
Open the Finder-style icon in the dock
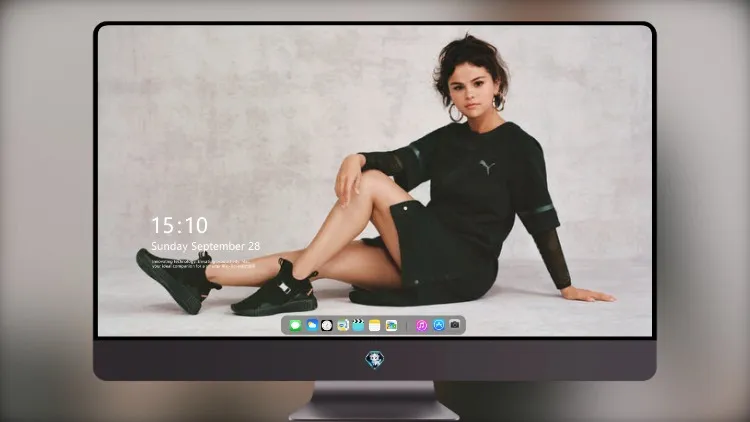click(x=343, y=325)
